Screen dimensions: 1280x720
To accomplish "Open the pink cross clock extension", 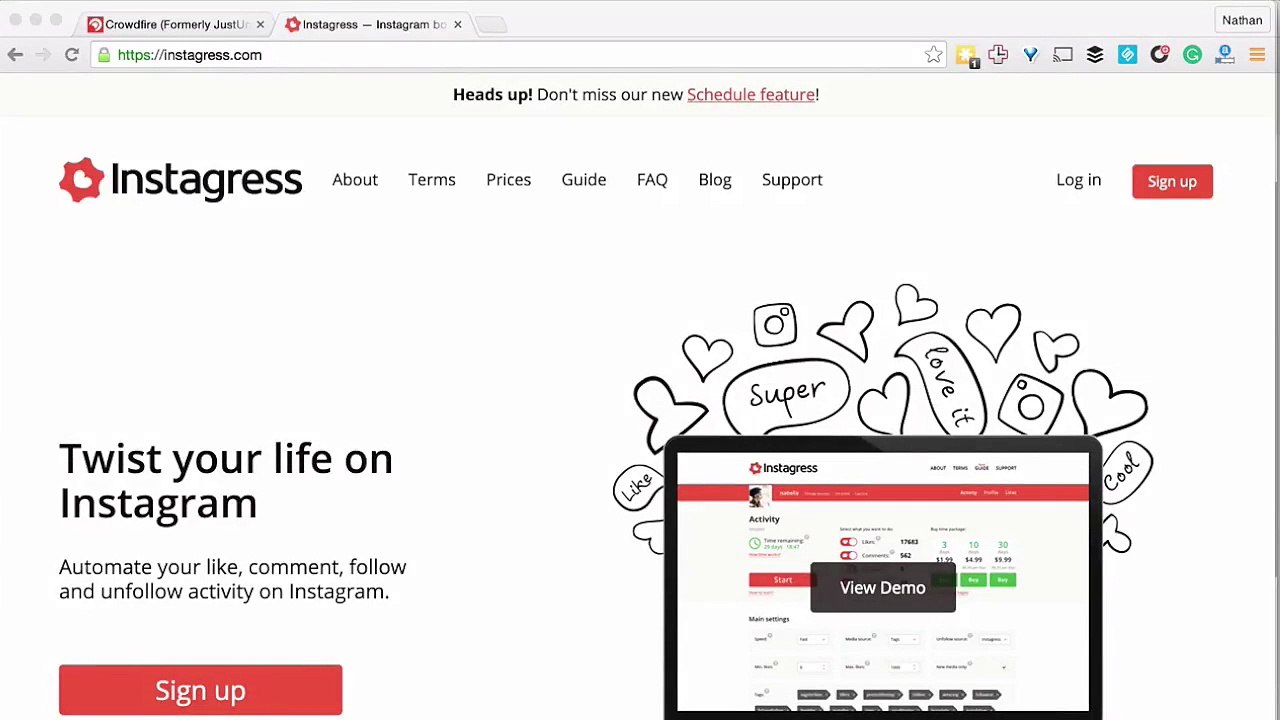I will click(x=998, y=55).
